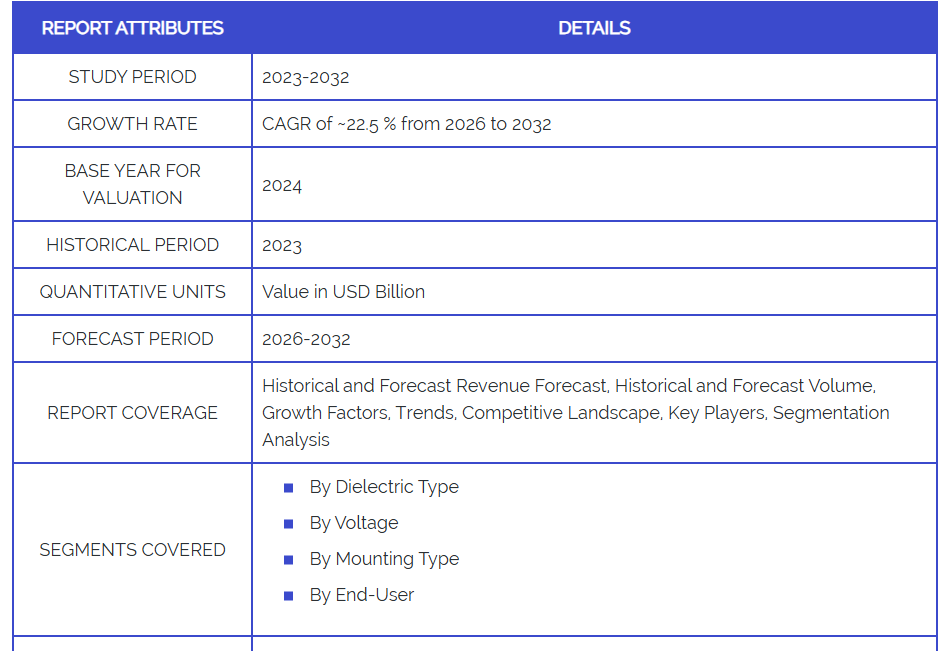This screenshot has height=651, width=944.
Task: Click the SEGMENTS COVERED label
Action: click(x=132, y=550)
